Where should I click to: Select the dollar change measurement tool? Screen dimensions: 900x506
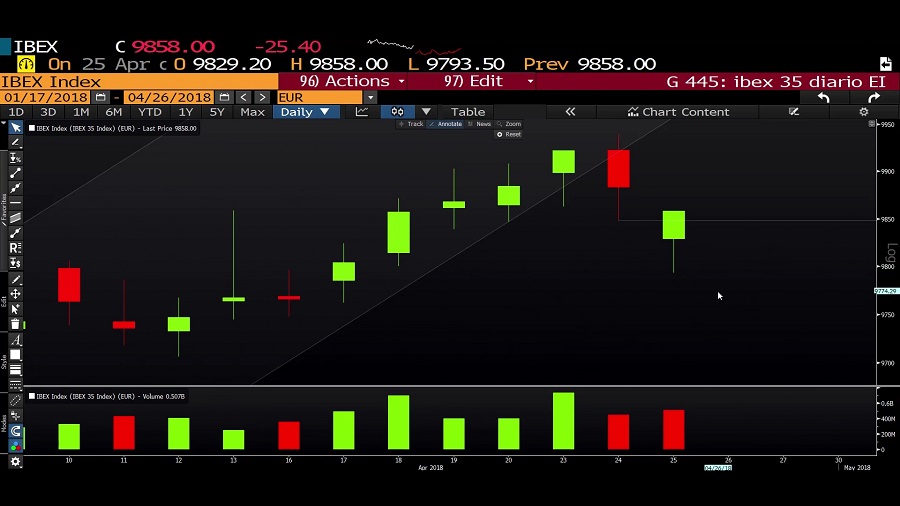click(x=15, y=263)
